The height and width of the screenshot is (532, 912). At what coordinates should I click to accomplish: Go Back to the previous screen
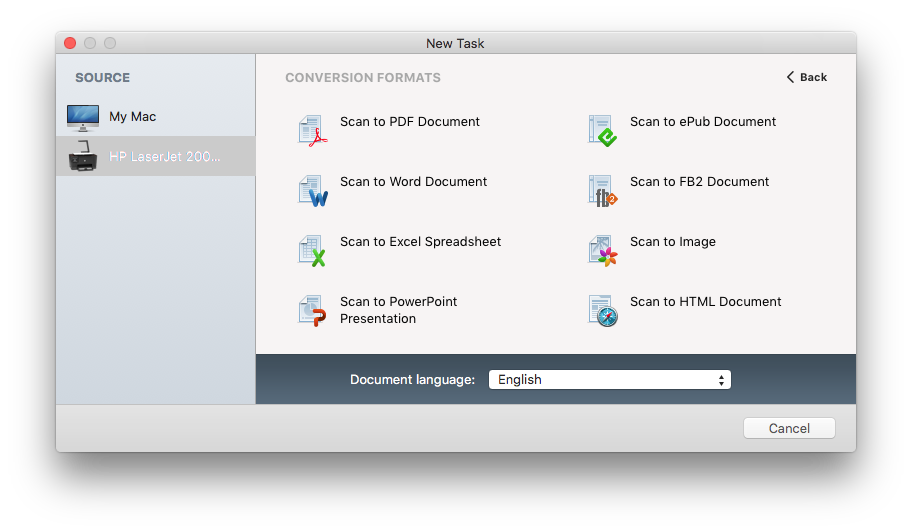[806, 77]
